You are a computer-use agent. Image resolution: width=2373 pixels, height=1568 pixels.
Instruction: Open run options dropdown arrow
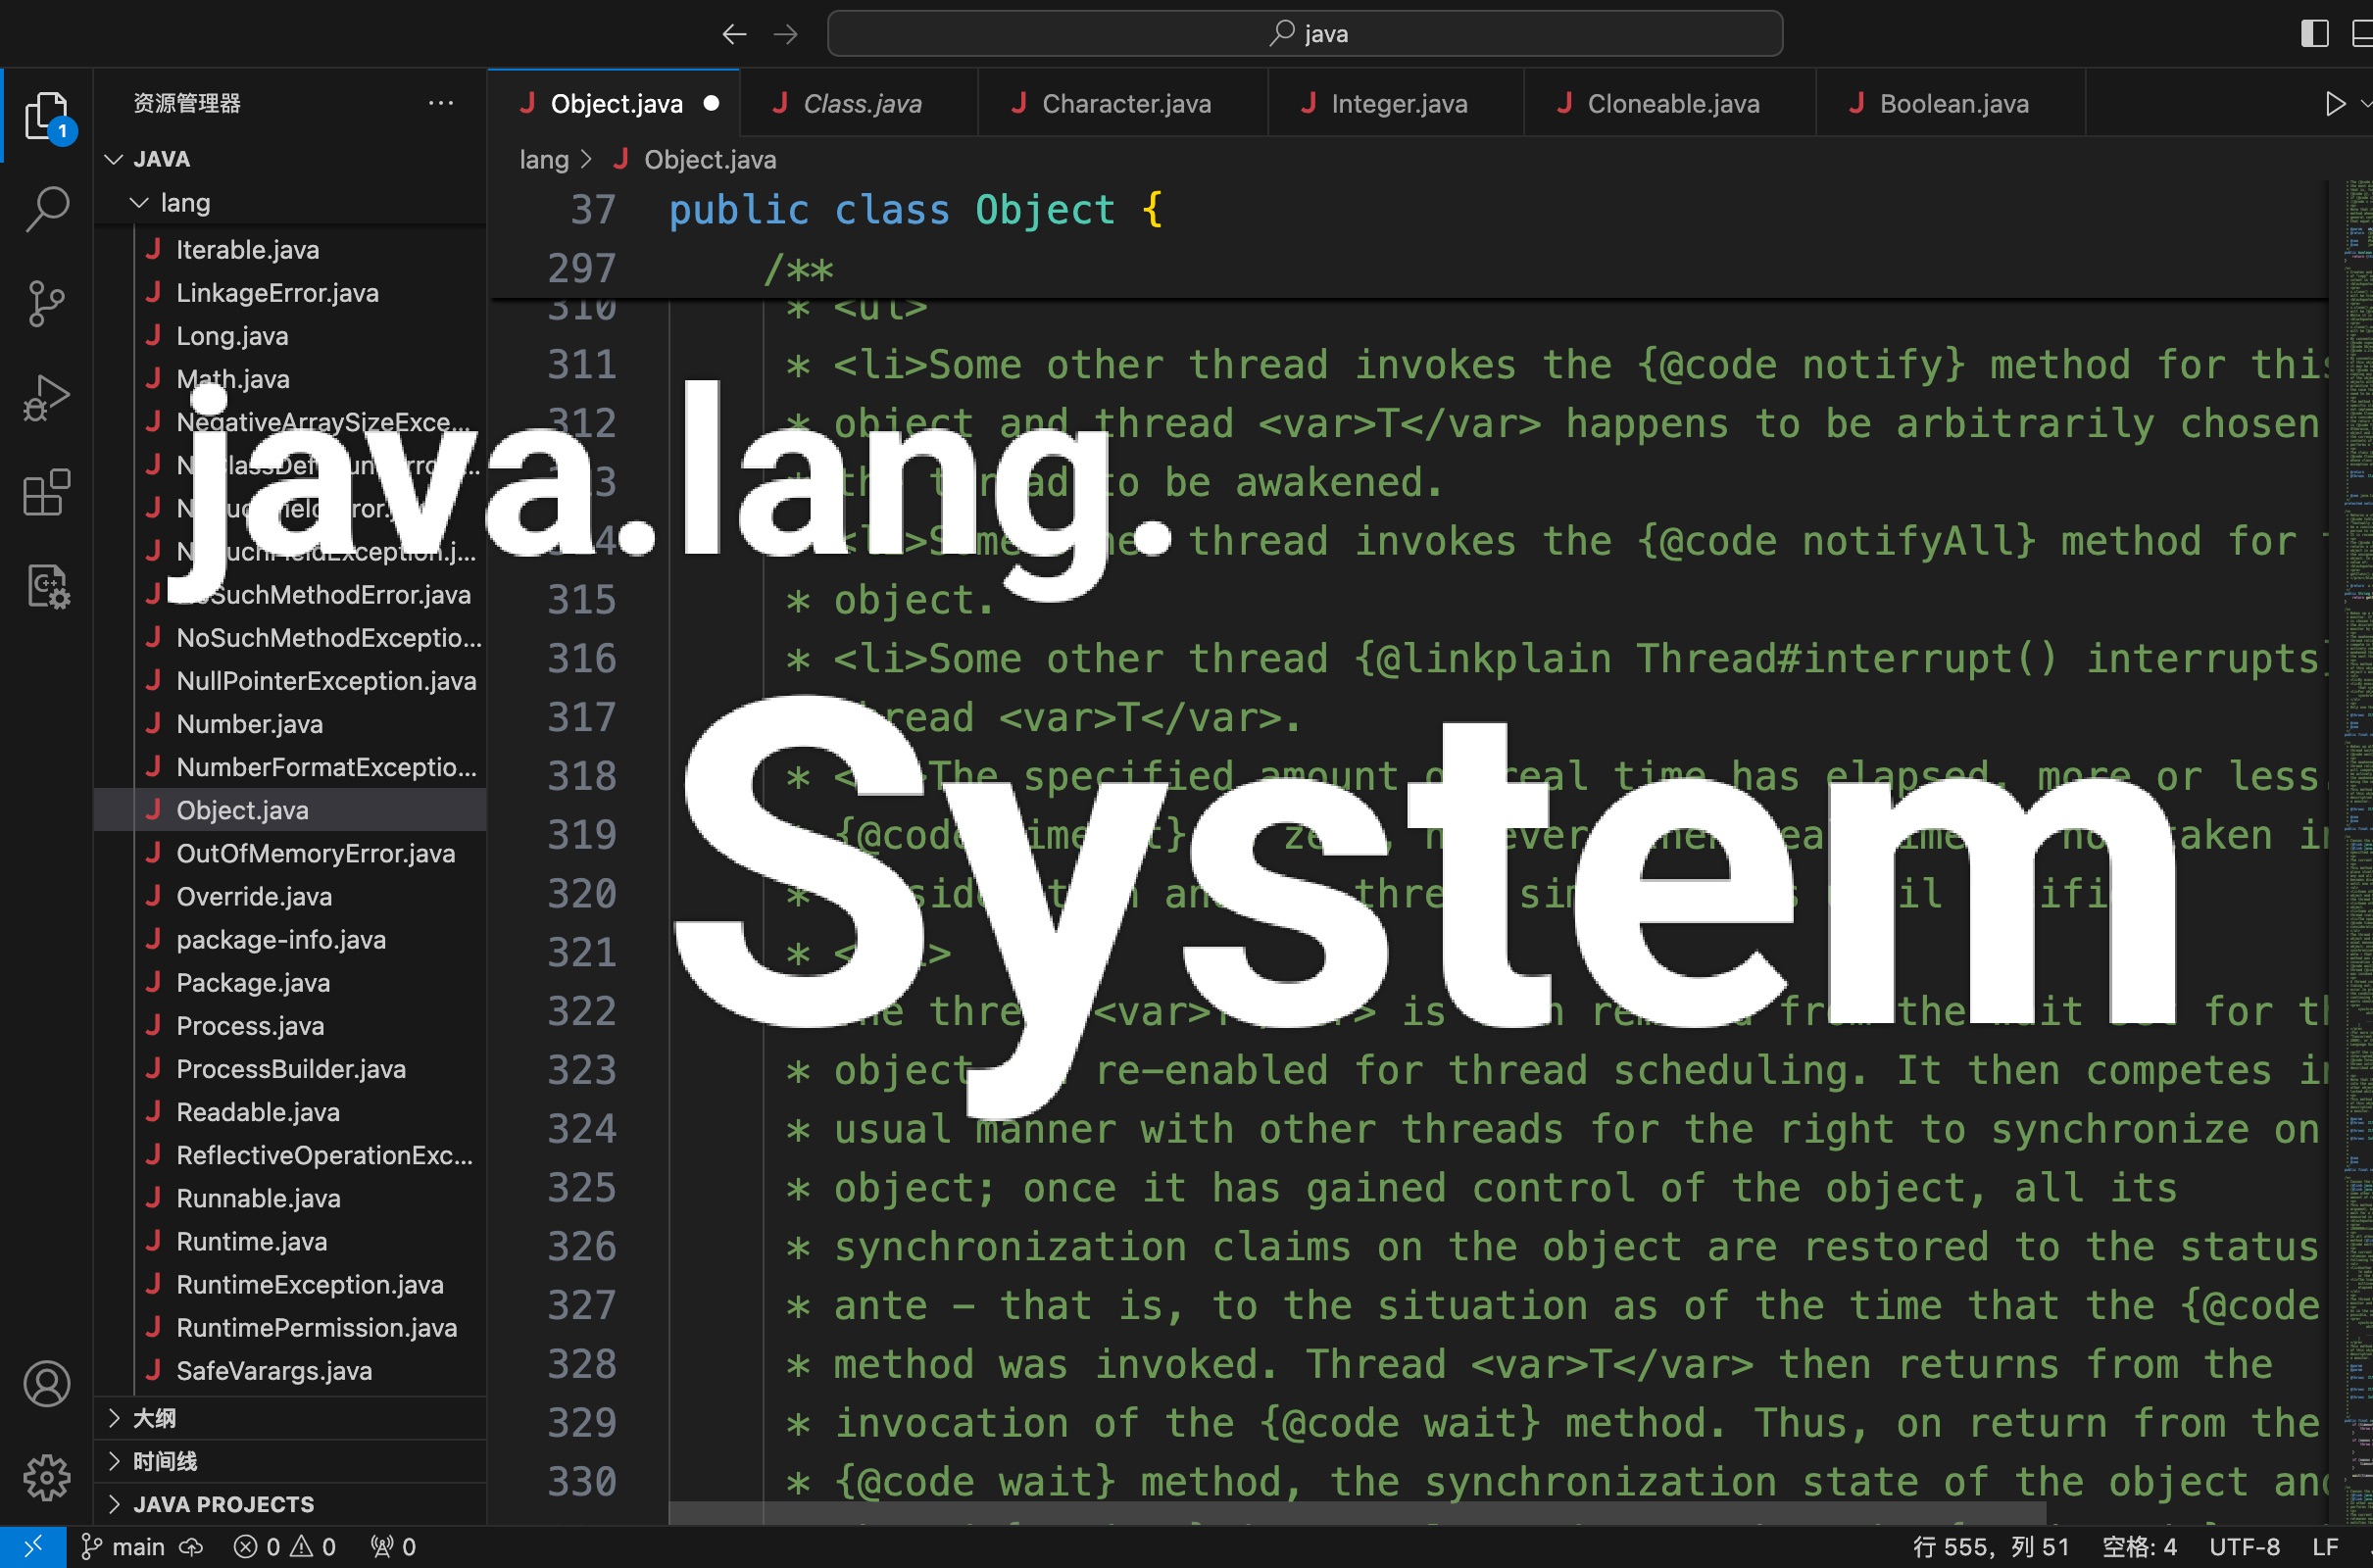coord(2365,104)
